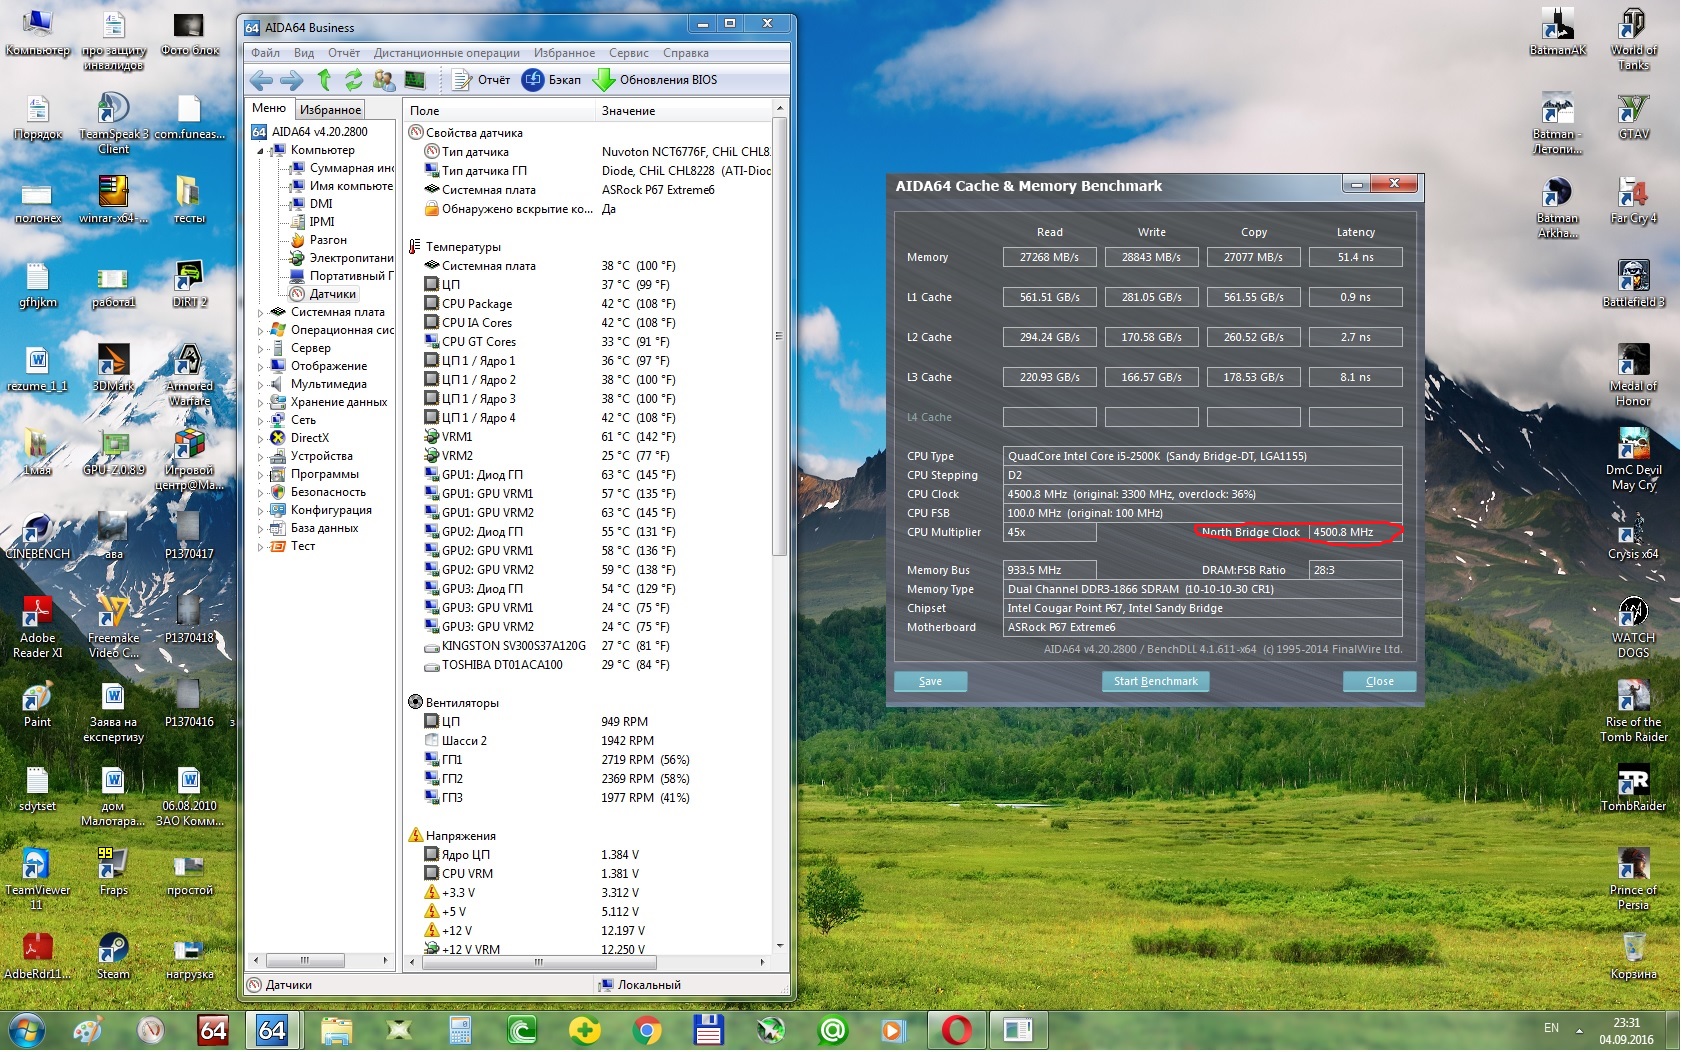
Task: Click the Бэкап toolbar button
Action: (x=552, y=80)
